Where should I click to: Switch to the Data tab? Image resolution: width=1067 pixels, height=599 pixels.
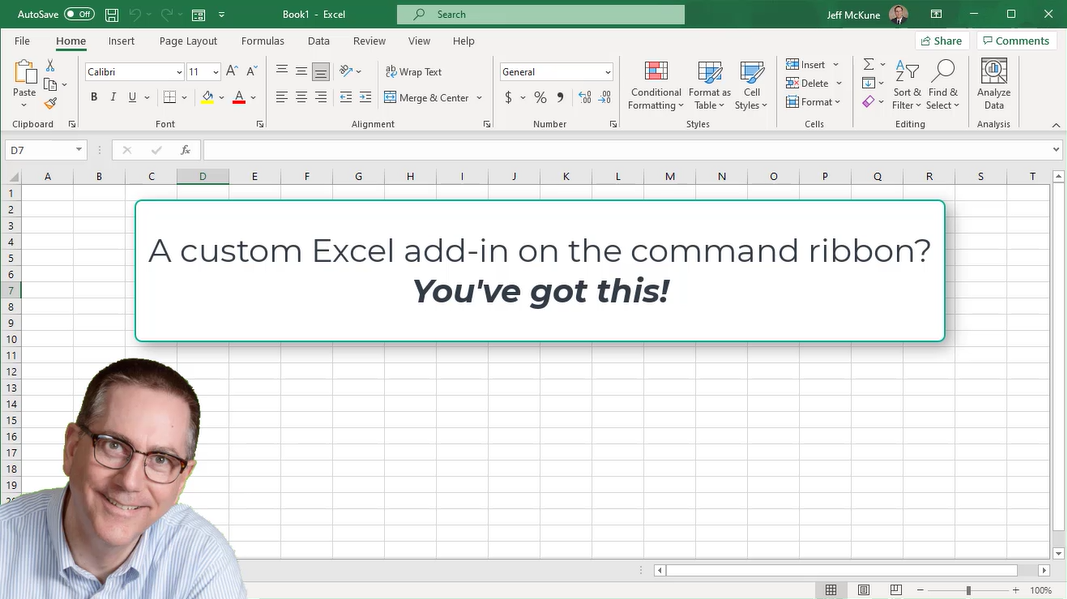click(318, 41)
